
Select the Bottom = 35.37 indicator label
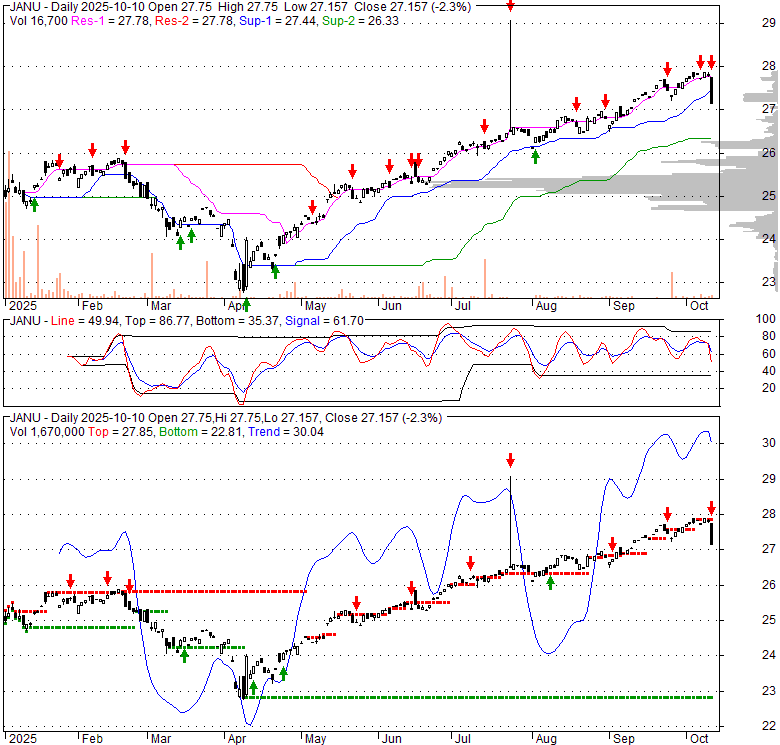tap(237, 321)
